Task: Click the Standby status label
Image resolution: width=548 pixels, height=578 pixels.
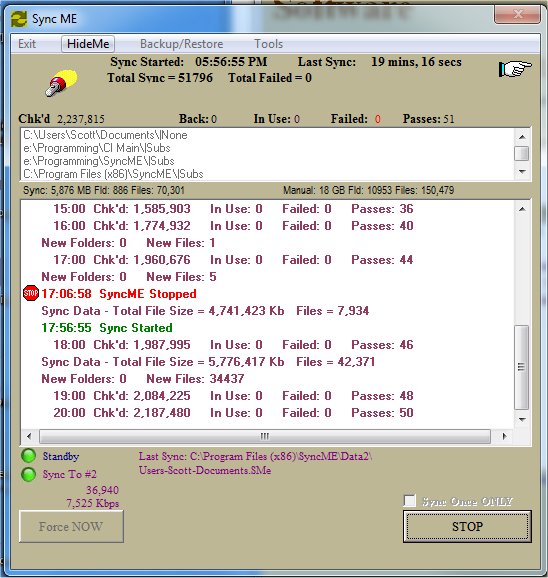Action: tap(61, 456)
